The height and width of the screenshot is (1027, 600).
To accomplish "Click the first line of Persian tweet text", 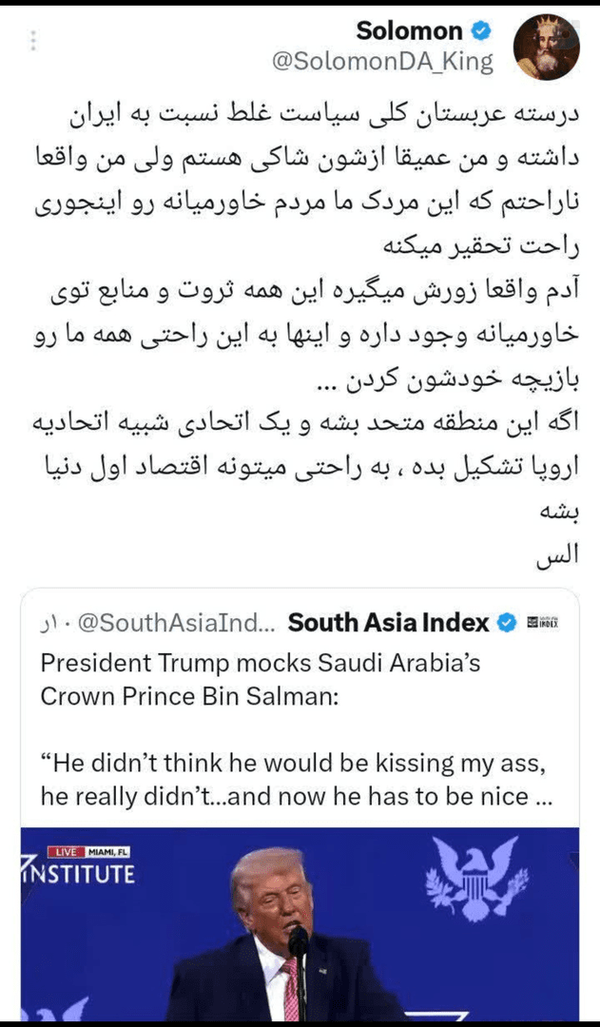I will point(324,117).
